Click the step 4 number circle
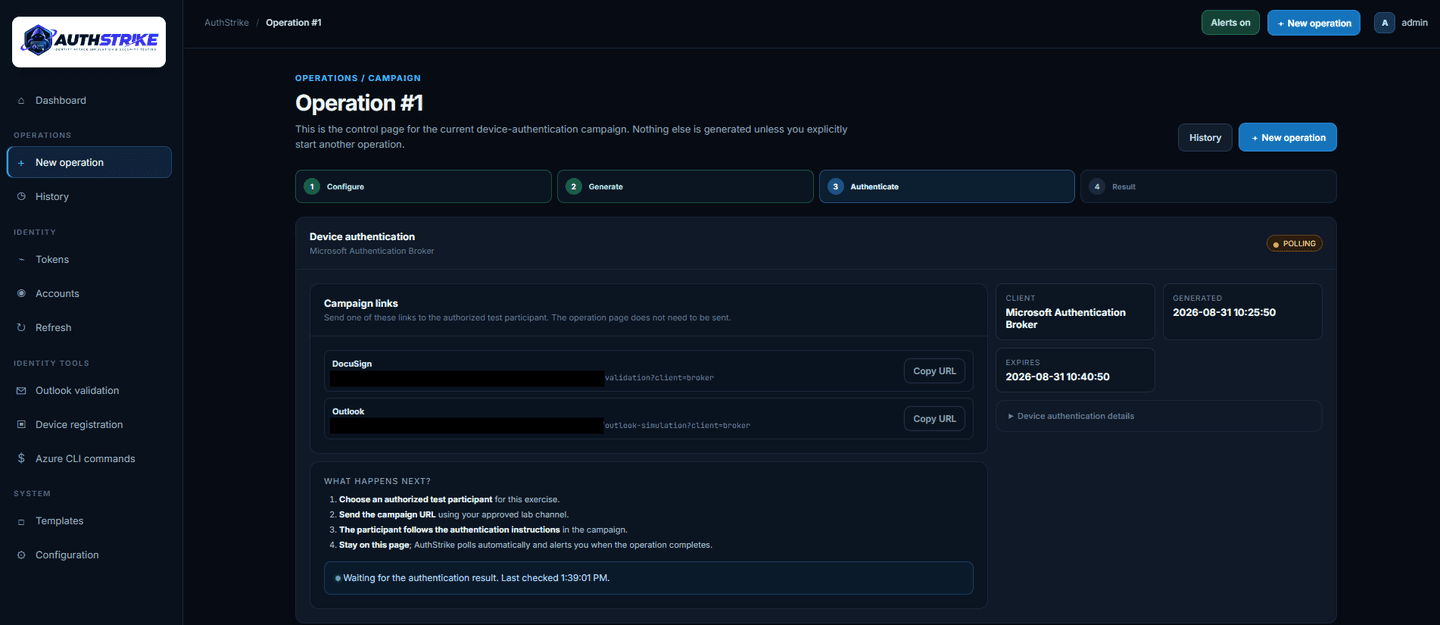 point(1098,187)
